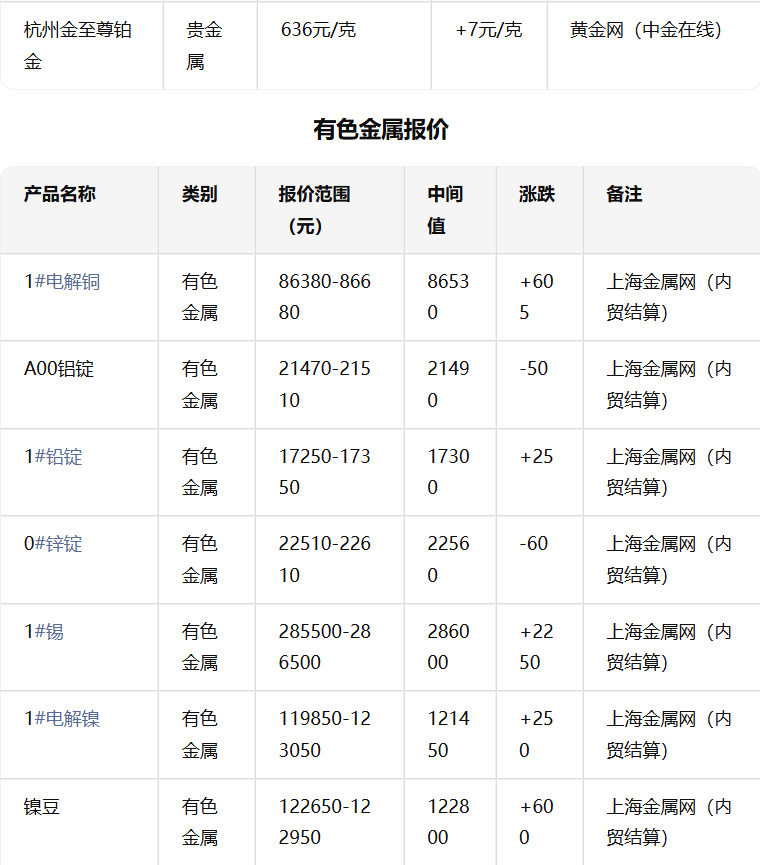Viewport: 760px width, 865px height.
Task: Click the 镍豆 product name cell
Action: point(42,806)
